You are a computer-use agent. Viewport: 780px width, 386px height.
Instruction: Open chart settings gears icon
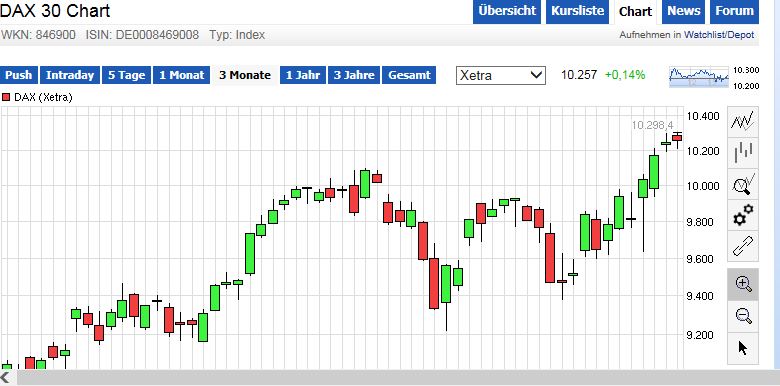coord(743,215)
